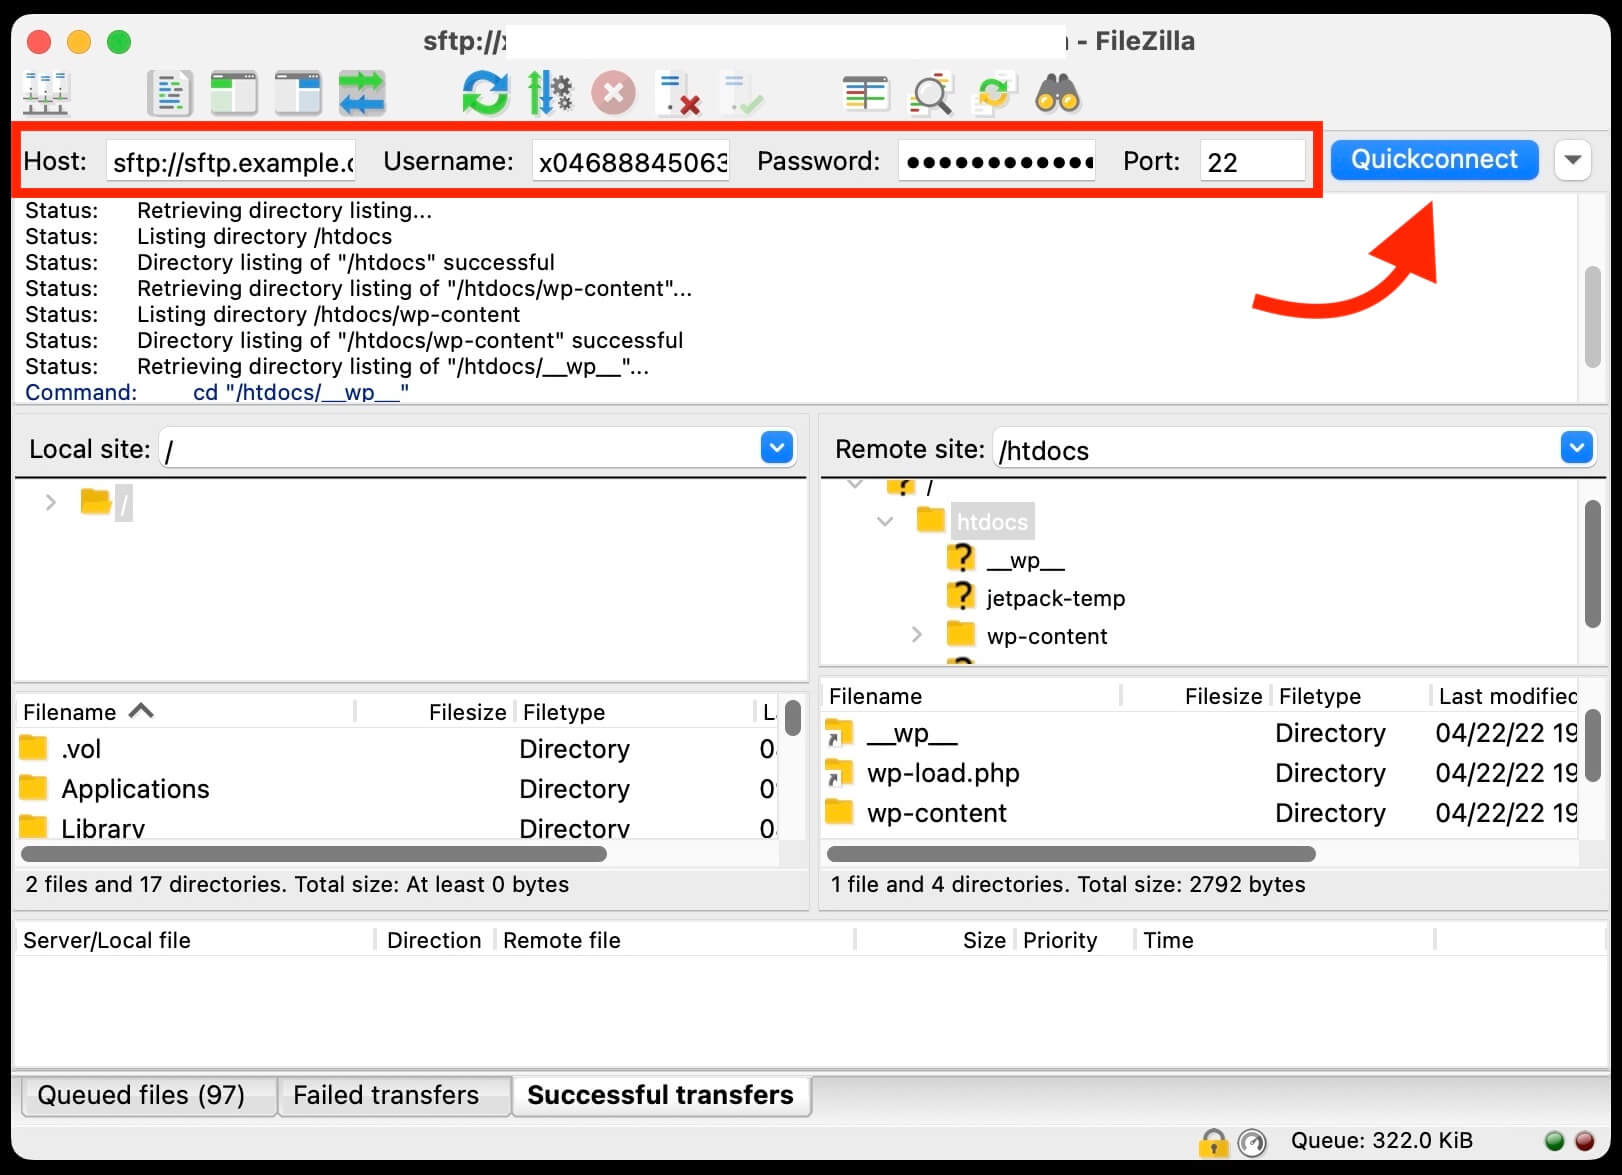Click the Quickconnect button
1622x1175 pixels.
coord(1434,160)
